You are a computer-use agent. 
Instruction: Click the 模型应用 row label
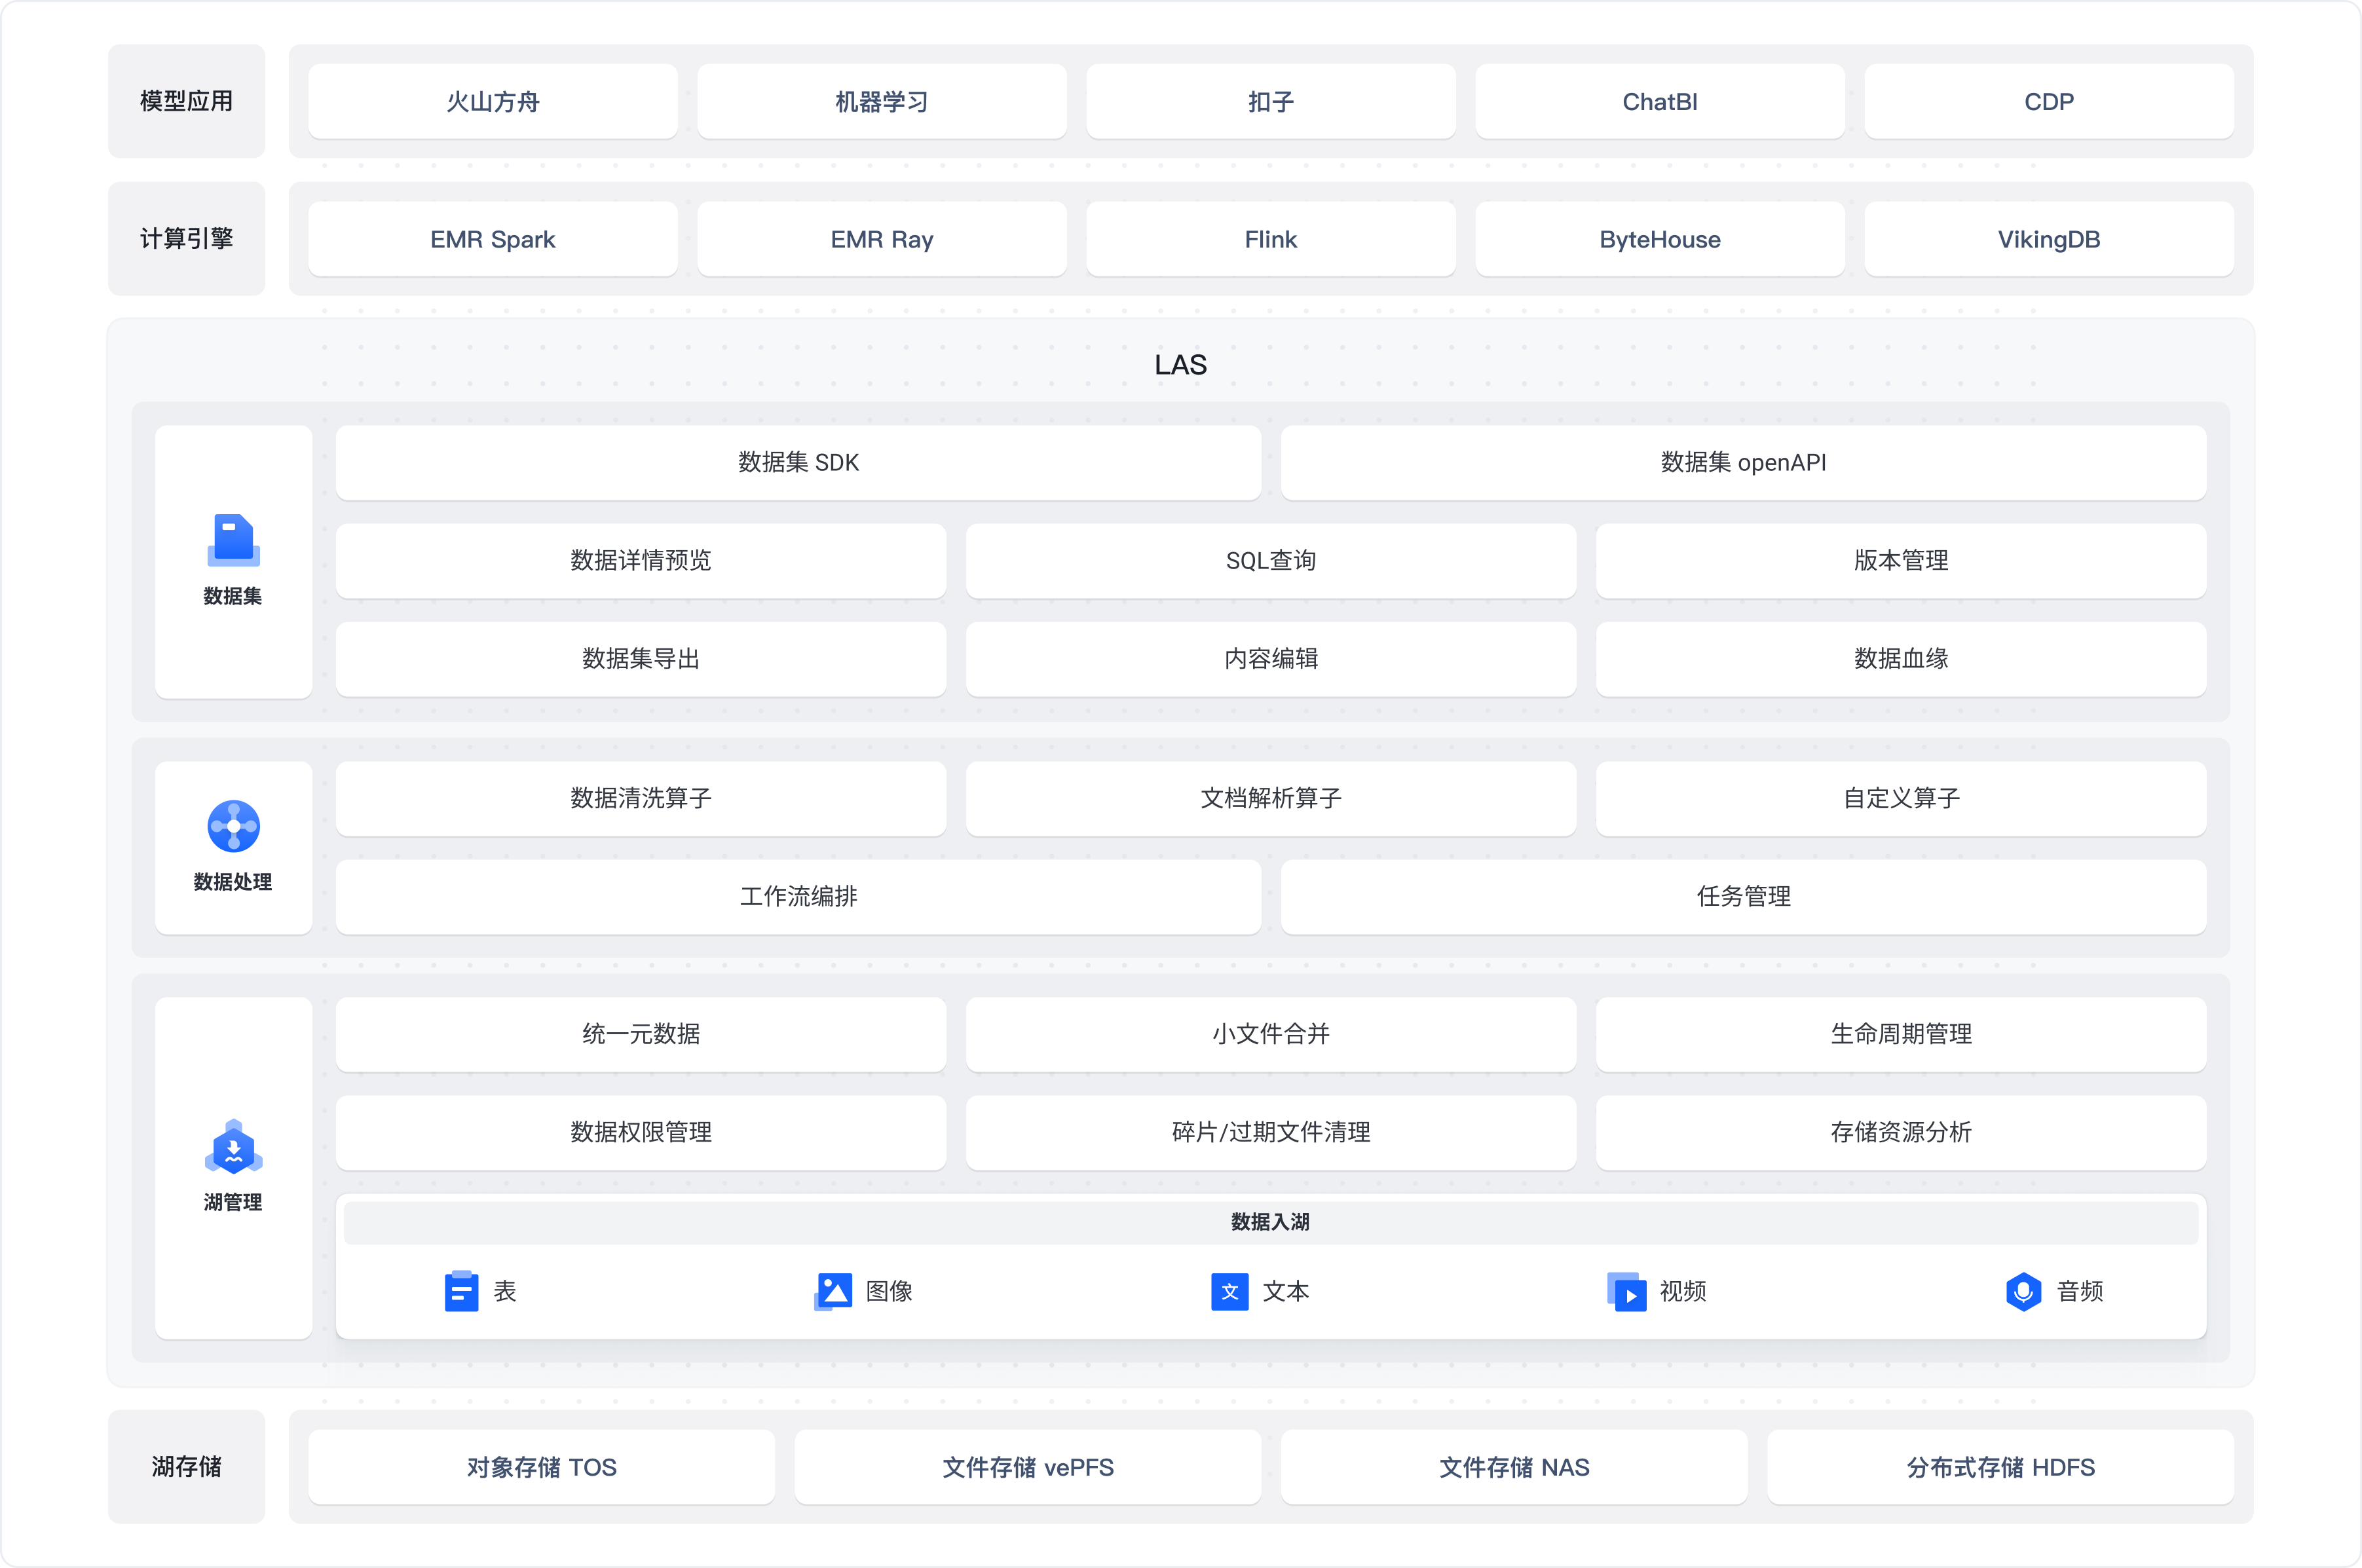coord(187,101)
